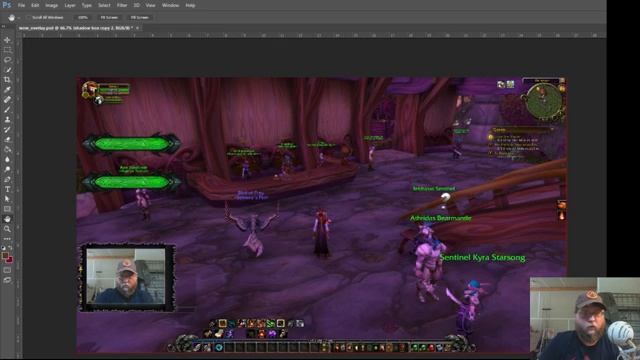The width and height of the screenshot is (640, 360).
Task: Select the Eyedropper tool
Action: click(x=7, y=89)
